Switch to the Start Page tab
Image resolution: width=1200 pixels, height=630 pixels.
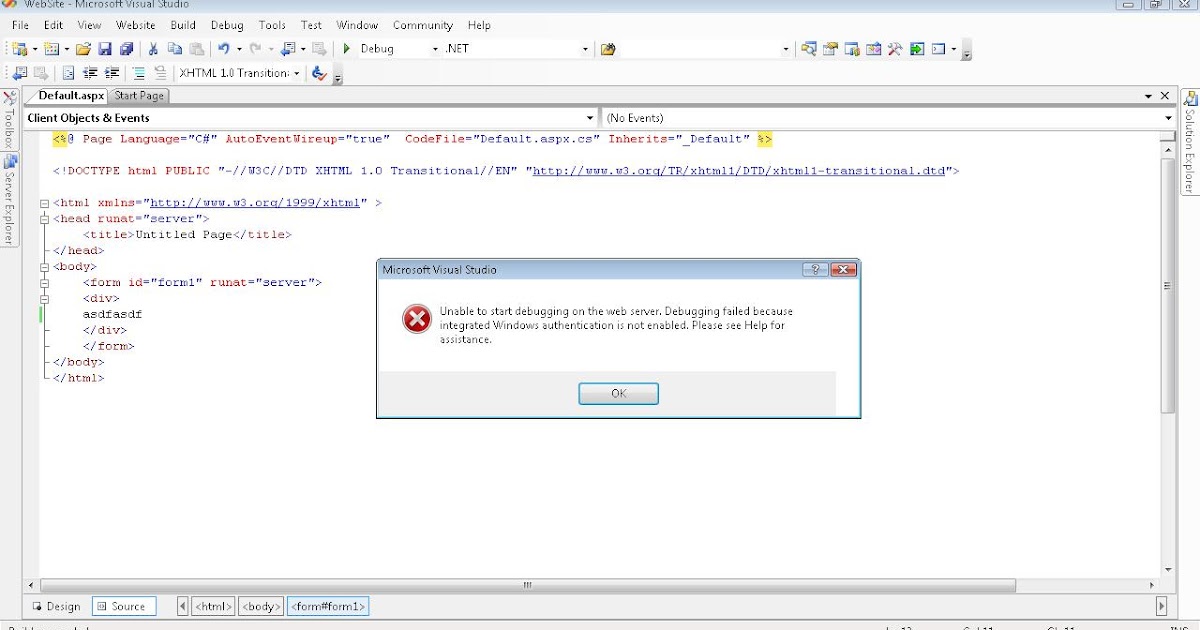(x=139, y=95)
